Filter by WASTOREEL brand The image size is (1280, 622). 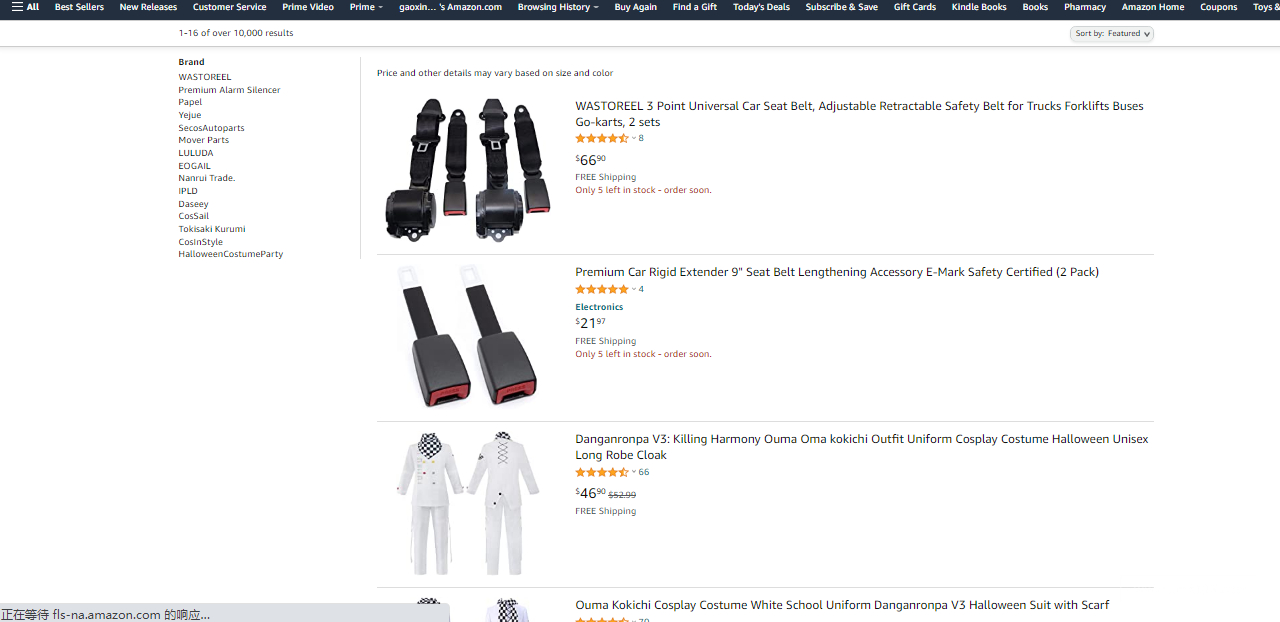205,77
